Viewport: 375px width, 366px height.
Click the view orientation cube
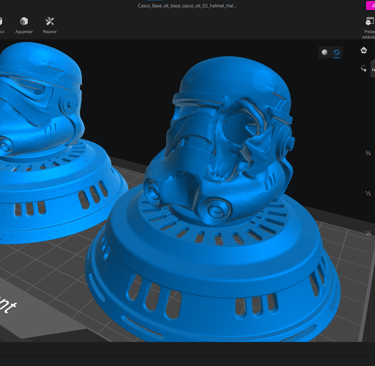[373, 69]
